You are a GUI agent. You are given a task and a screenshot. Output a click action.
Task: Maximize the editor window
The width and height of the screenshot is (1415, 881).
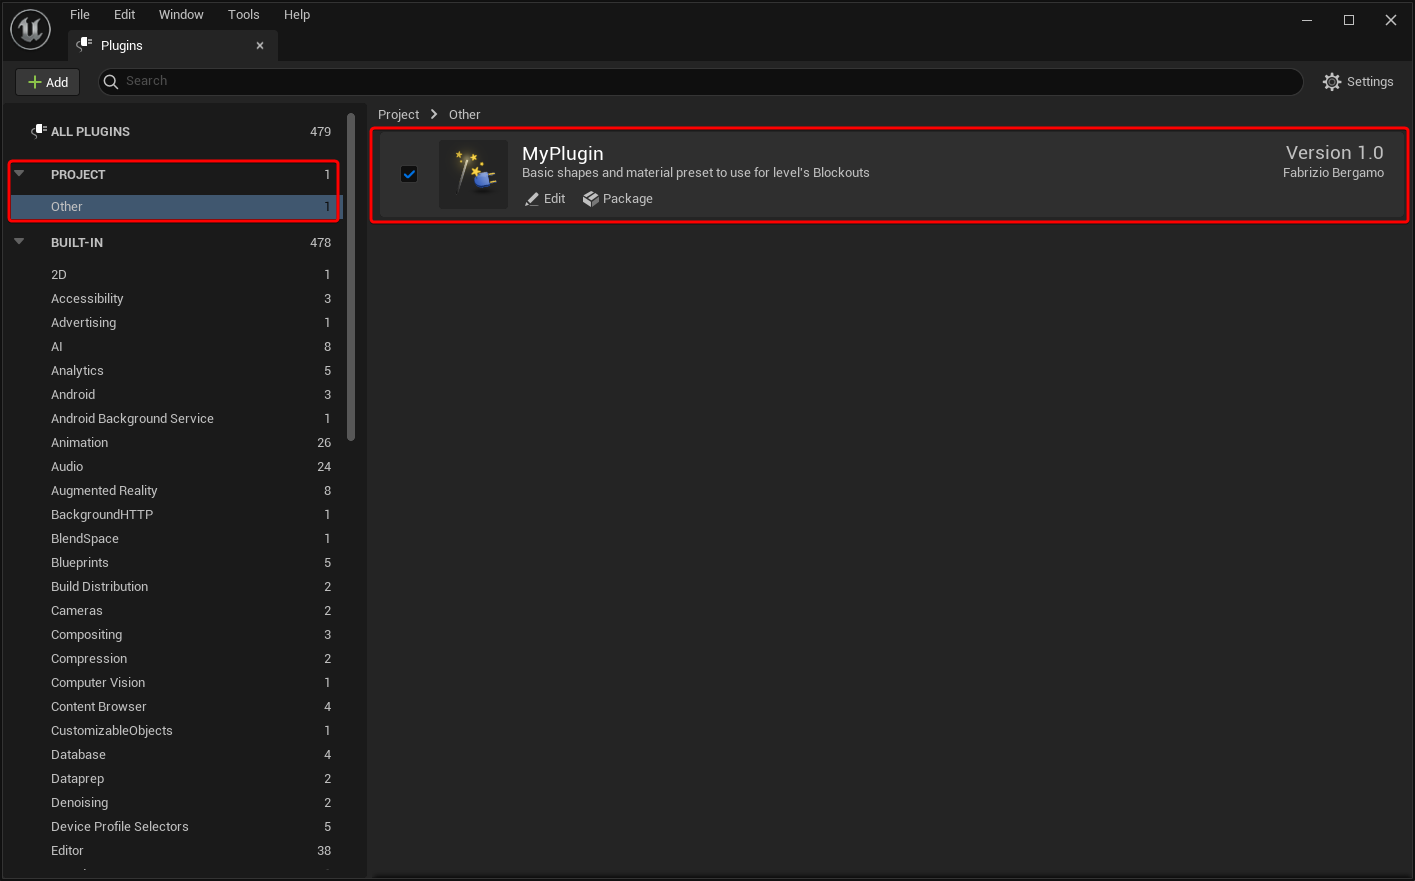[x=1349, y=20]
